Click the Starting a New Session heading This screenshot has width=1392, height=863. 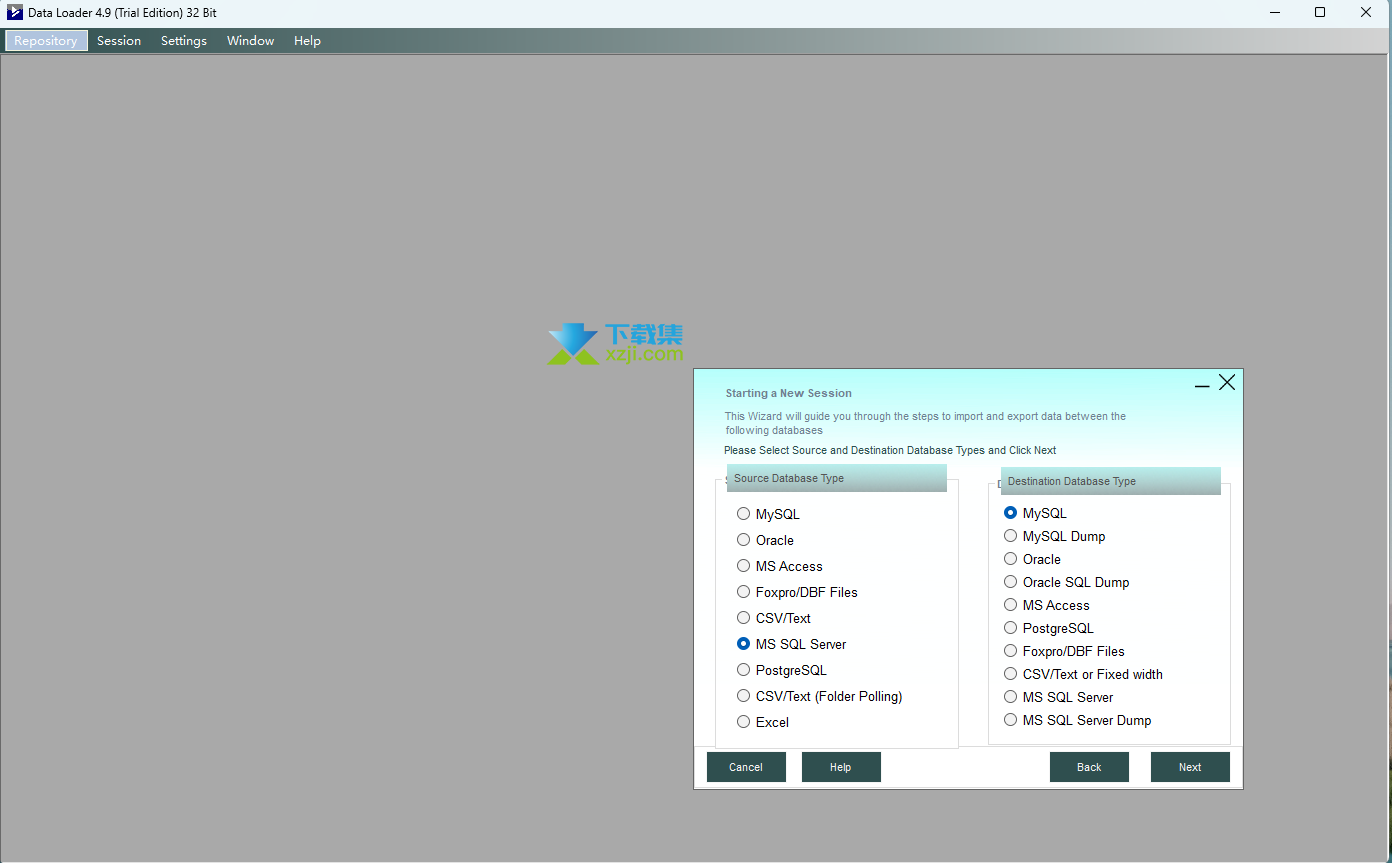789,393
